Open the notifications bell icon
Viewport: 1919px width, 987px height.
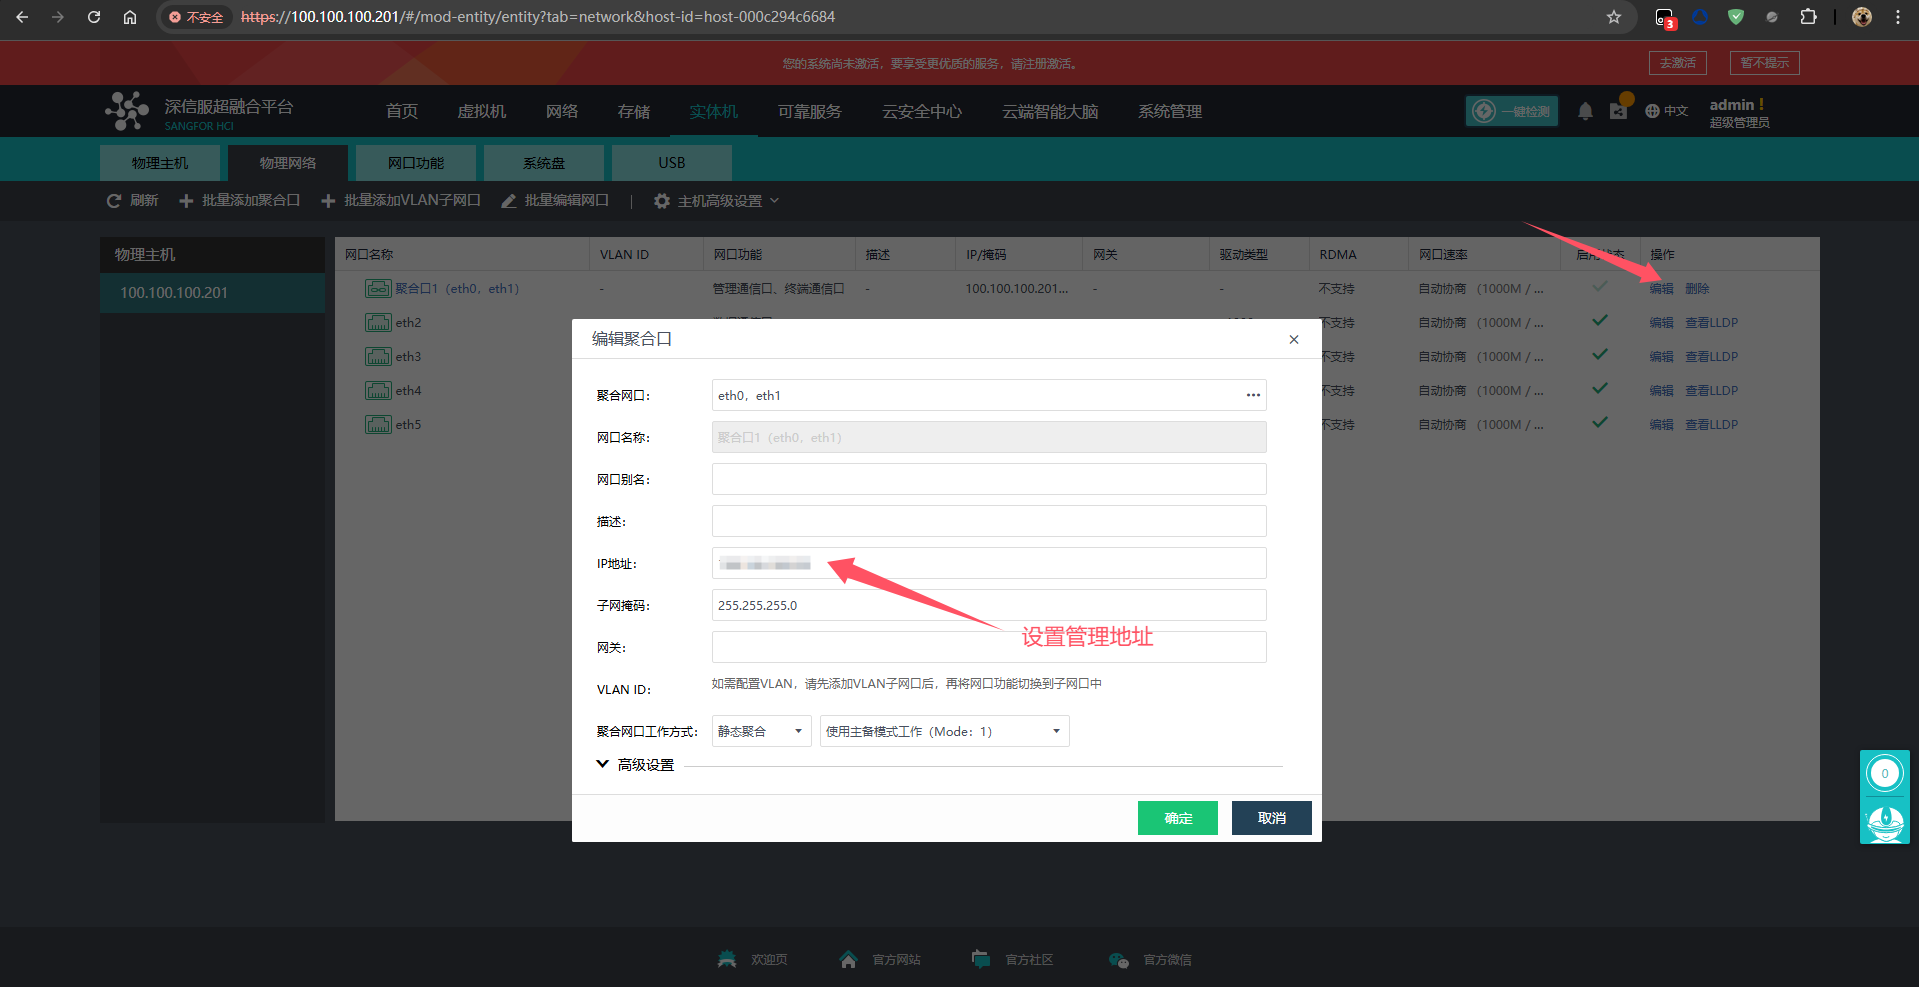1585,111
